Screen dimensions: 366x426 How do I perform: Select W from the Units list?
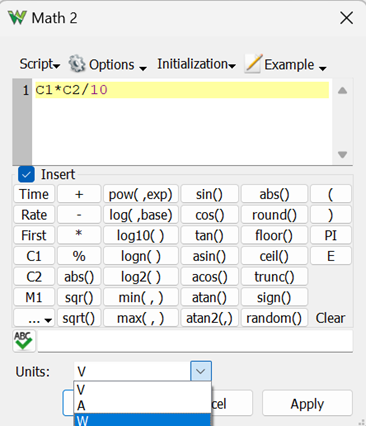[142, 420]
